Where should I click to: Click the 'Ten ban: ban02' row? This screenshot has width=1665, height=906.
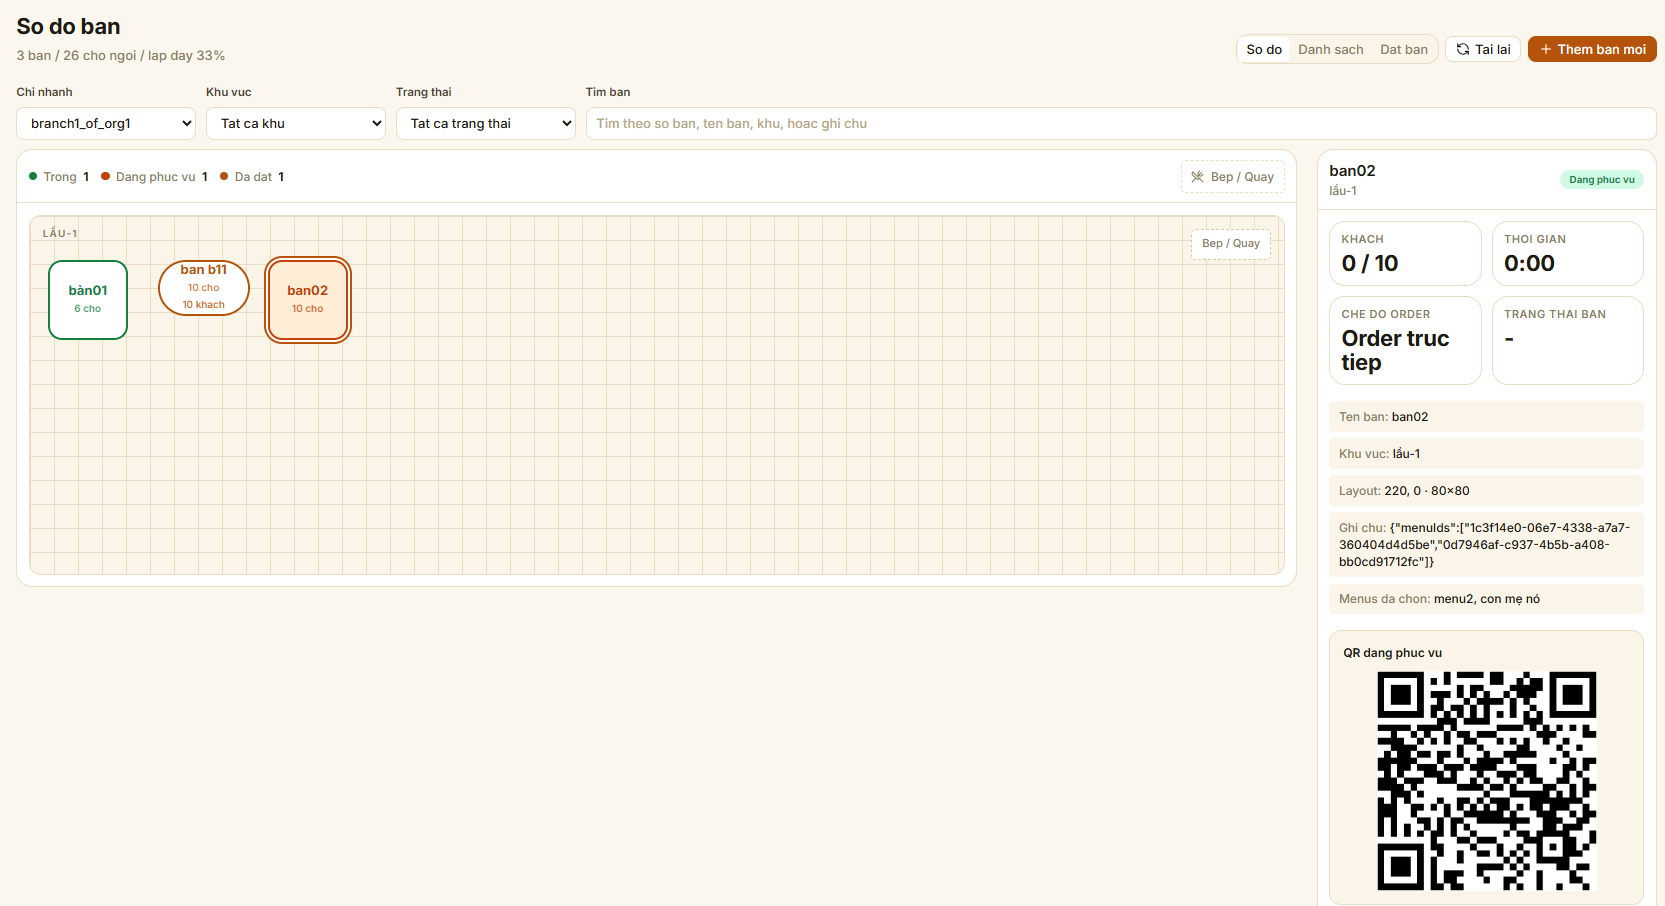pos(1486,417)
